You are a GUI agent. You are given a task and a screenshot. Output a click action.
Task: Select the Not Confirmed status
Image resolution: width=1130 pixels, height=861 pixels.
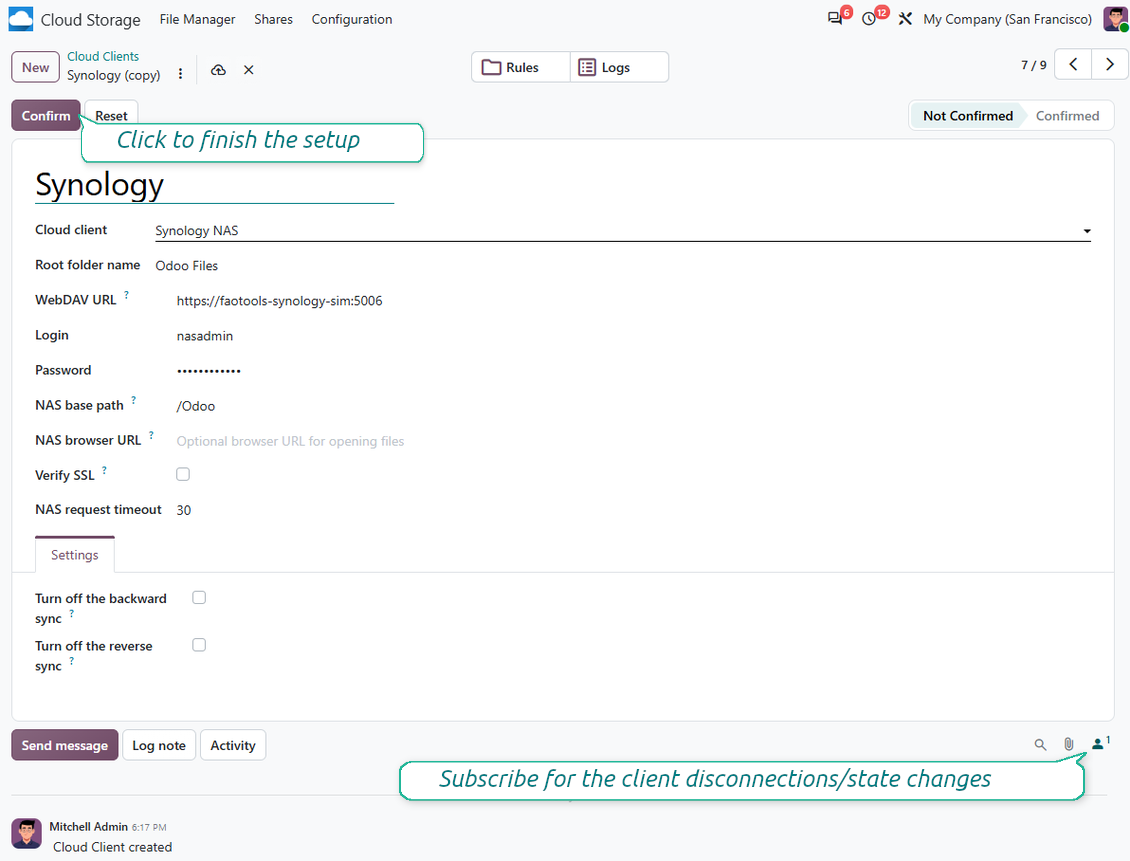[967, 115]
